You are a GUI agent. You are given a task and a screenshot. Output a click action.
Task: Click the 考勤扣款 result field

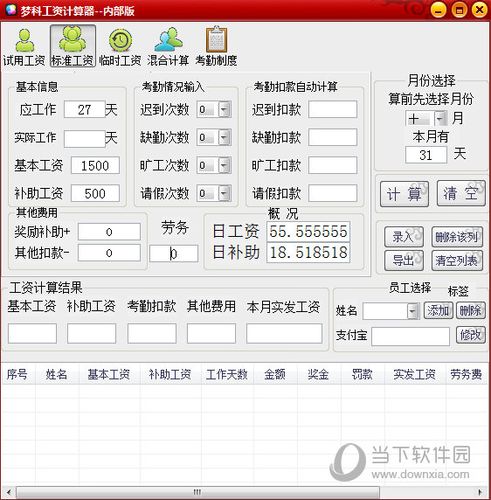152,333
